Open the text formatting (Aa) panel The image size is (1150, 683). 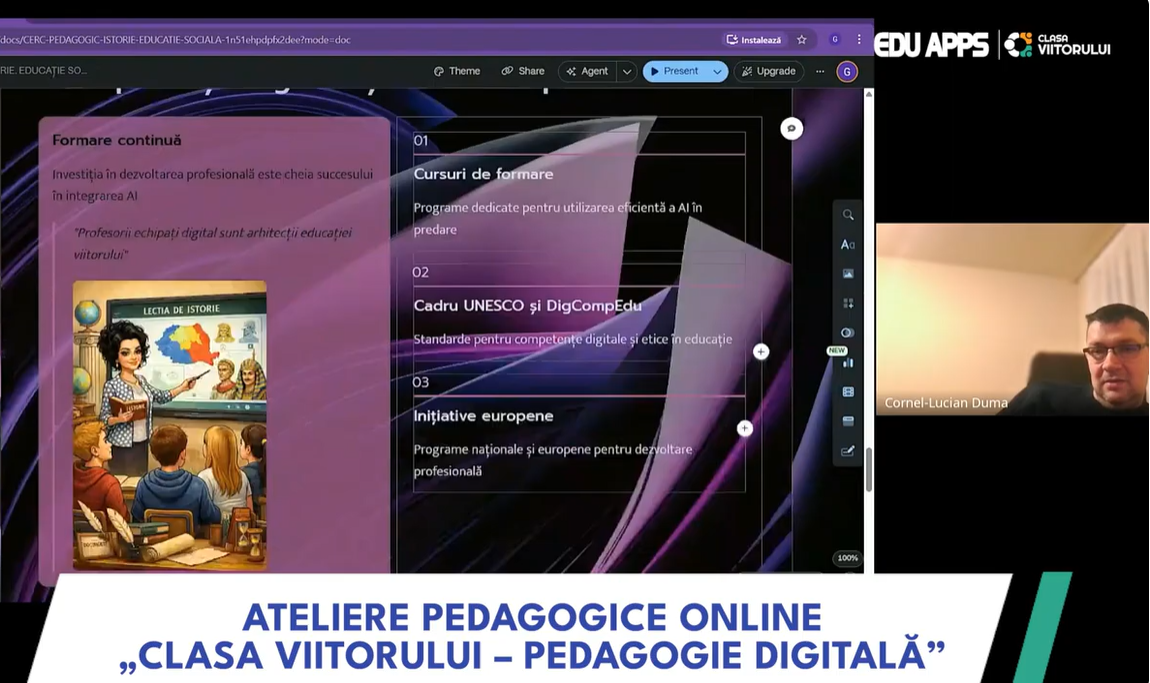pos(848,244)
